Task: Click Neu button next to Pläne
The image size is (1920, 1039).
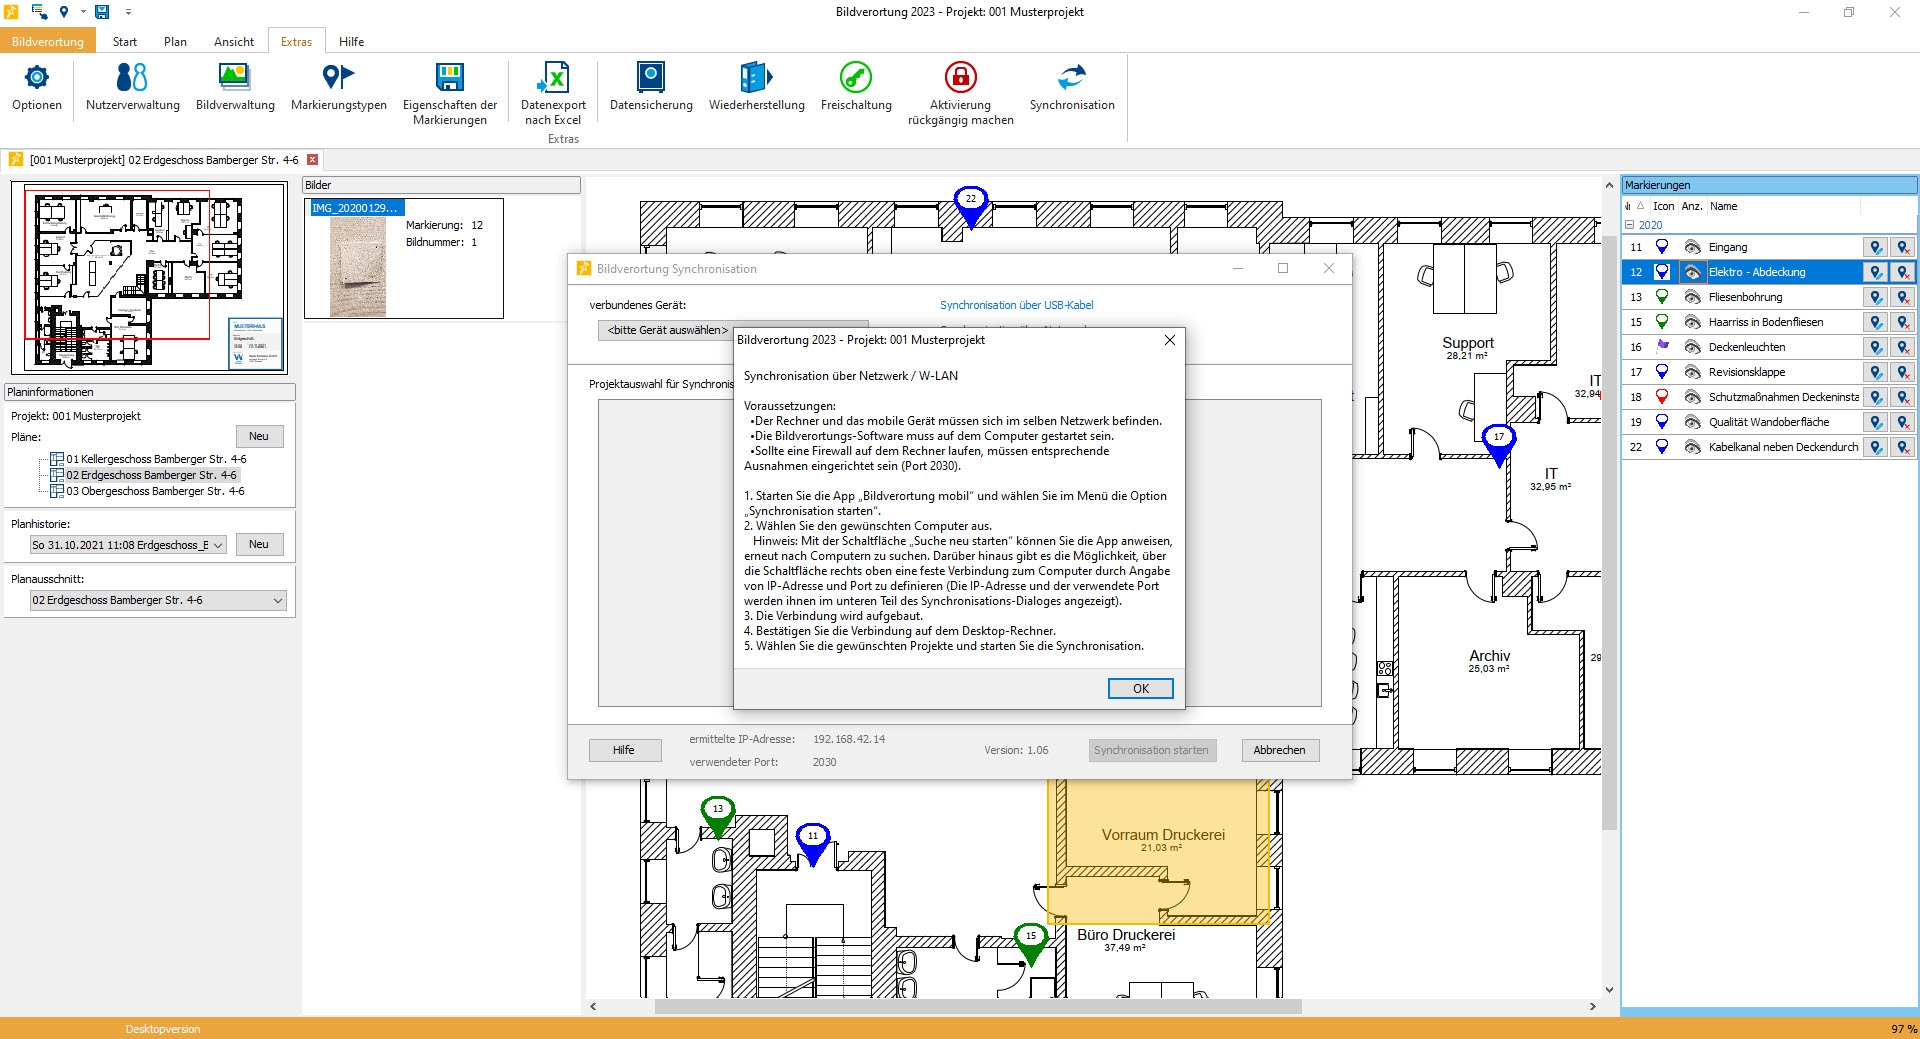Action: 259,436
